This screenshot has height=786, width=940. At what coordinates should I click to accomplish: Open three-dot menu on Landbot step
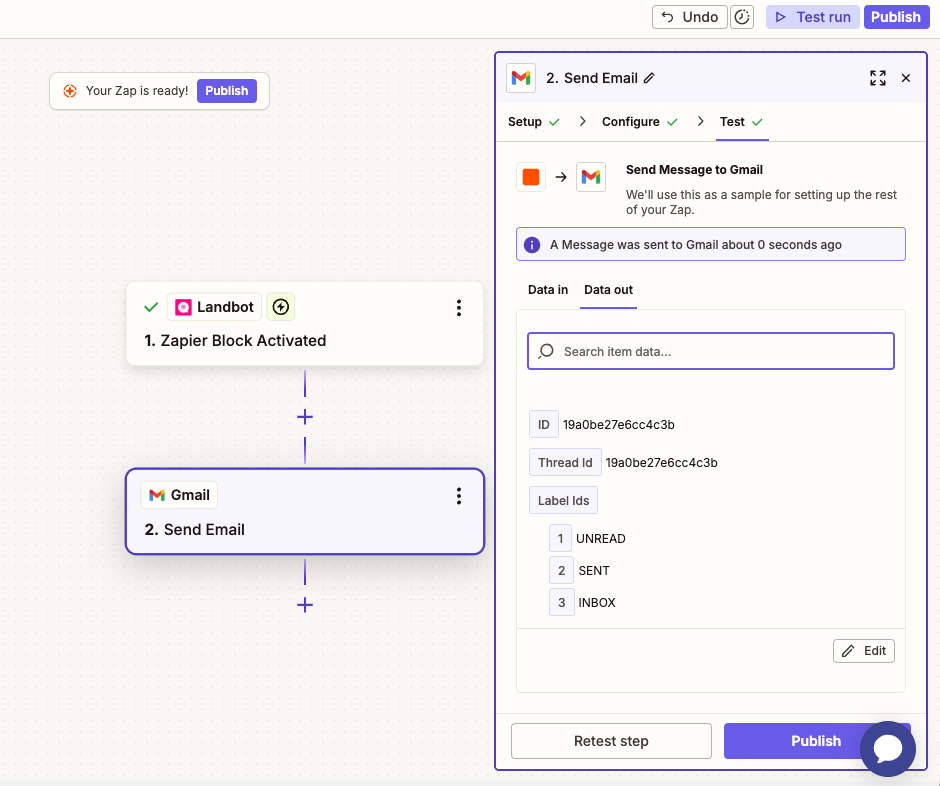pyautogui.click(x=459, y=308)
